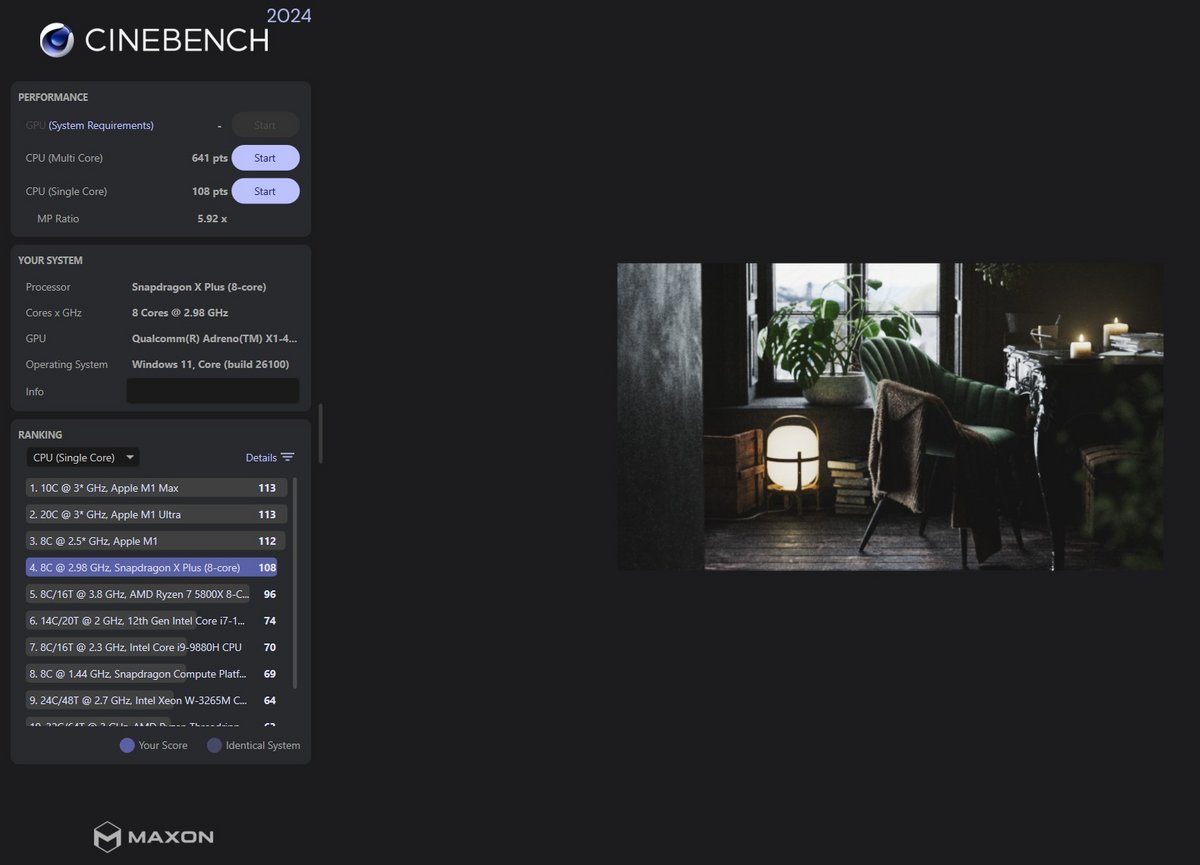Click the "Windows 11, Core (build 26100)" value
Image resolution: width=1200 pixels, height=865 pixels.
point(211,365)
